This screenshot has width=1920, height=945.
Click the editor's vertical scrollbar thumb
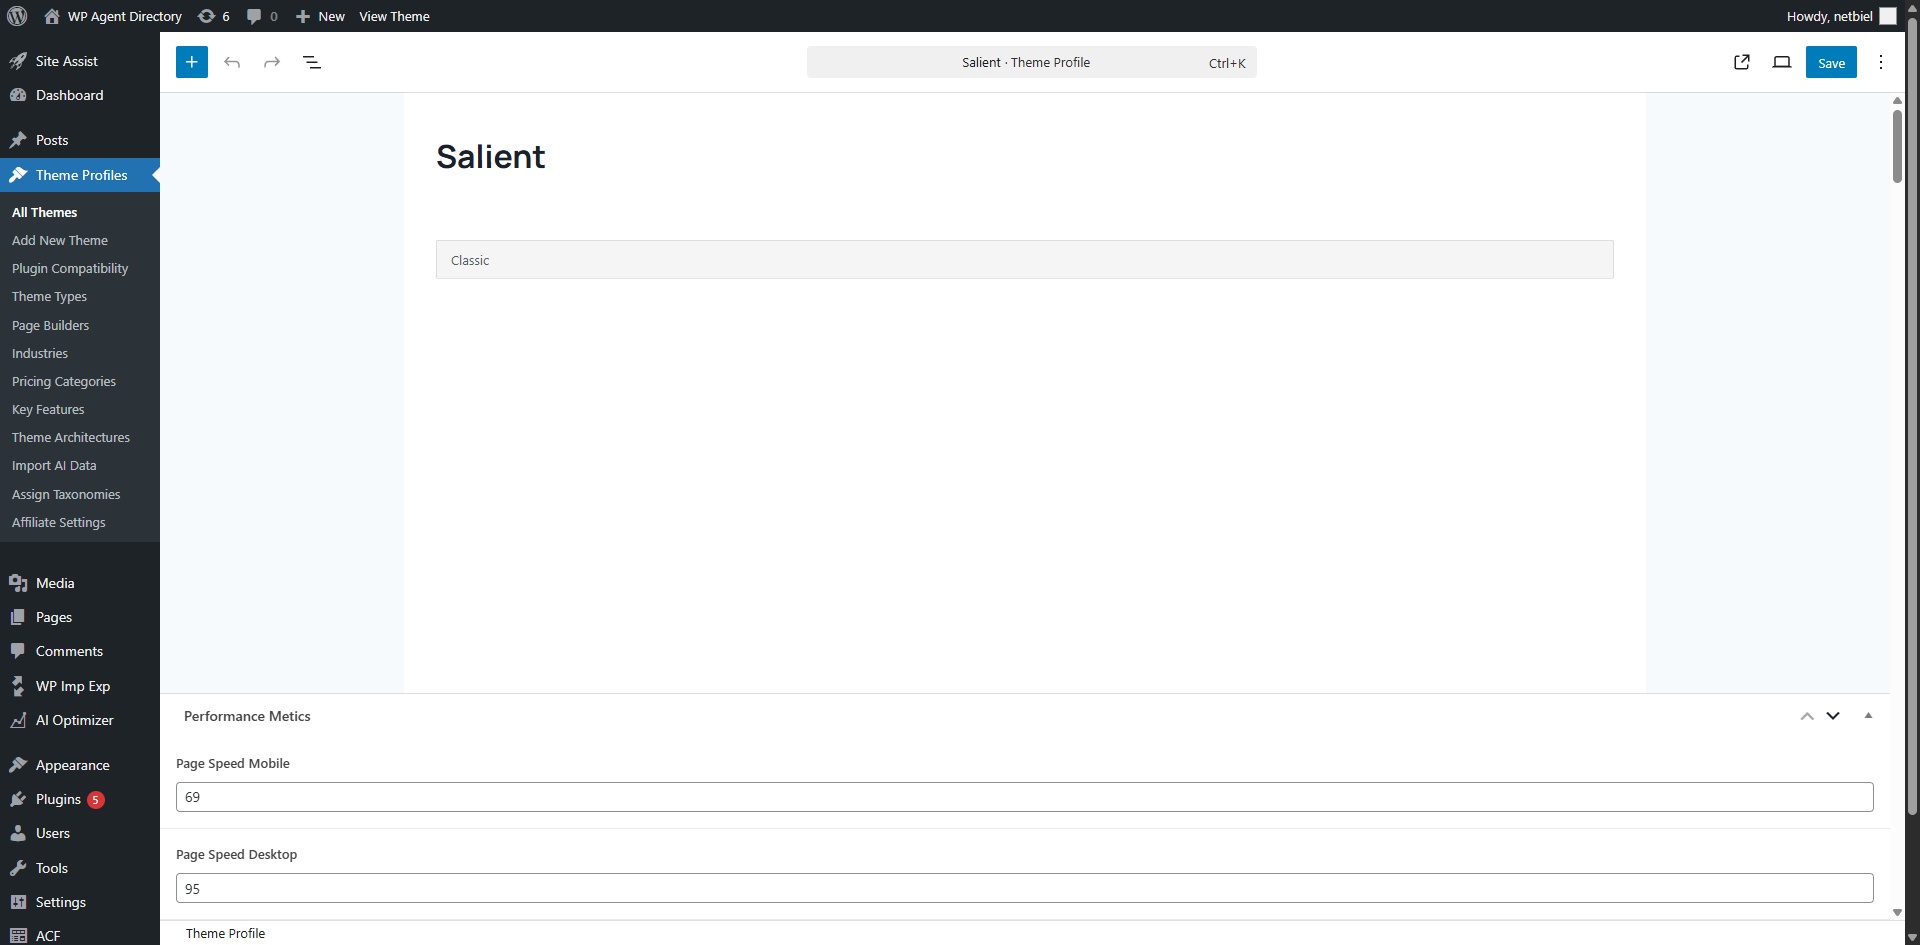pyautogui.click(x=1897, y=146)
